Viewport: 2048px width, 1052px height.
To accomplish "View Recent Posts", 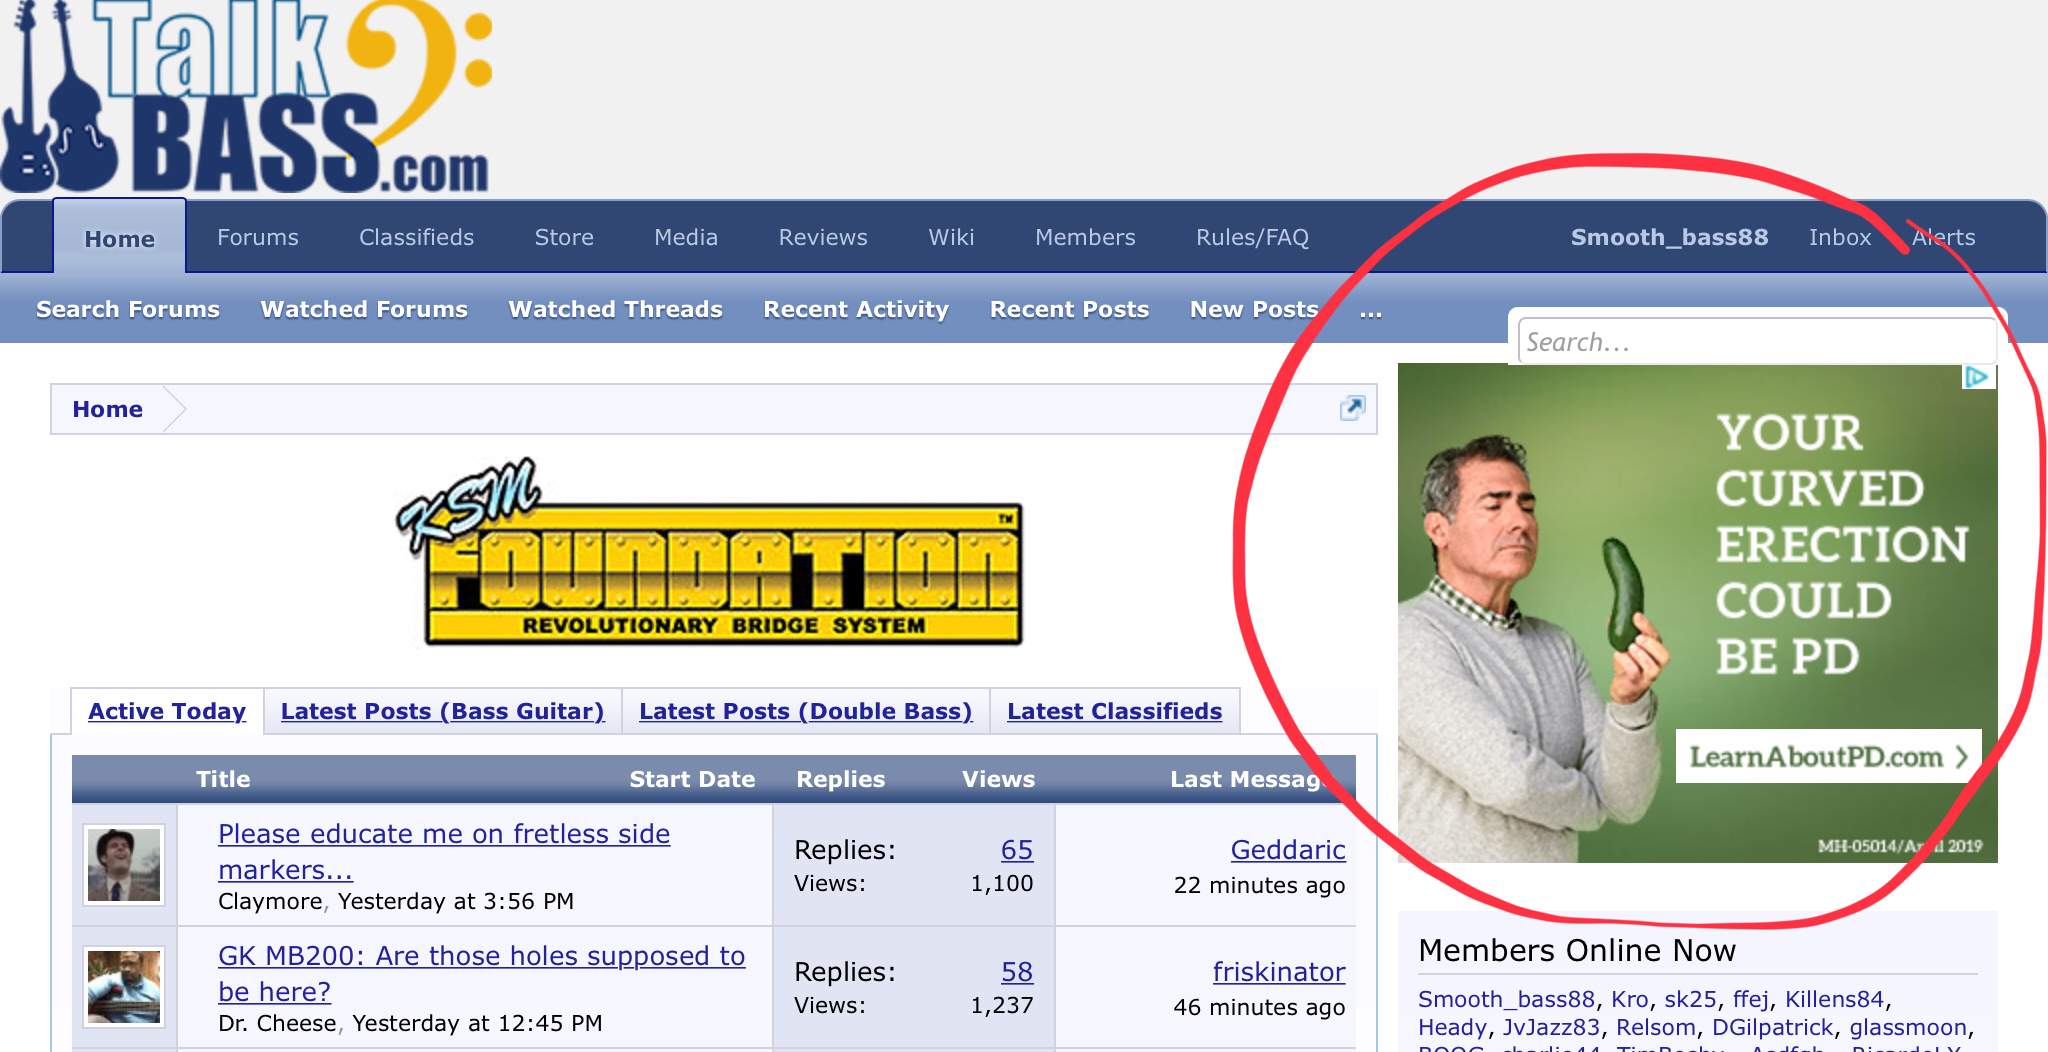I will tap(1069, 309).
